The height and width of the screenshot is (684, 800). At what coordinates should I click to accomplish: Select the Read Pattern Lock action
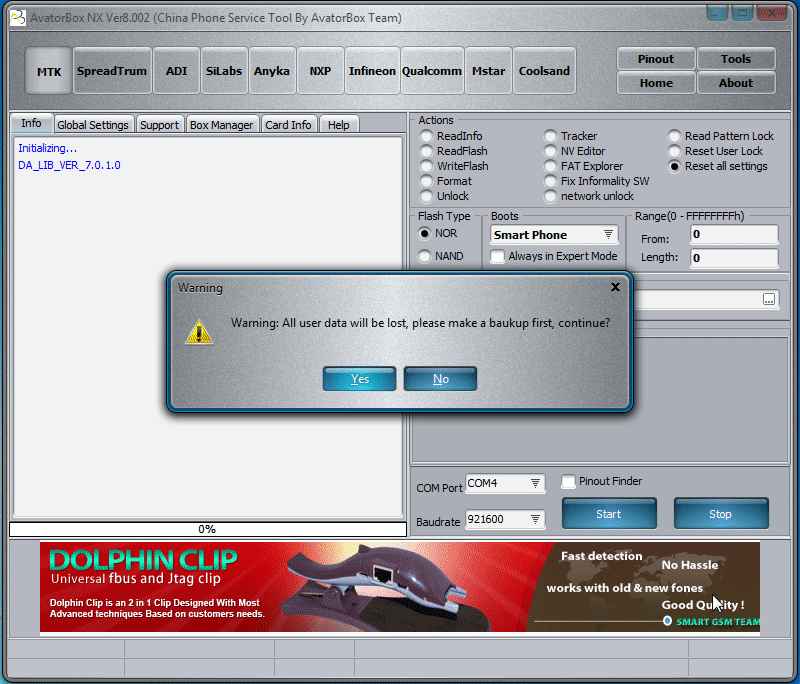(721, 136)
